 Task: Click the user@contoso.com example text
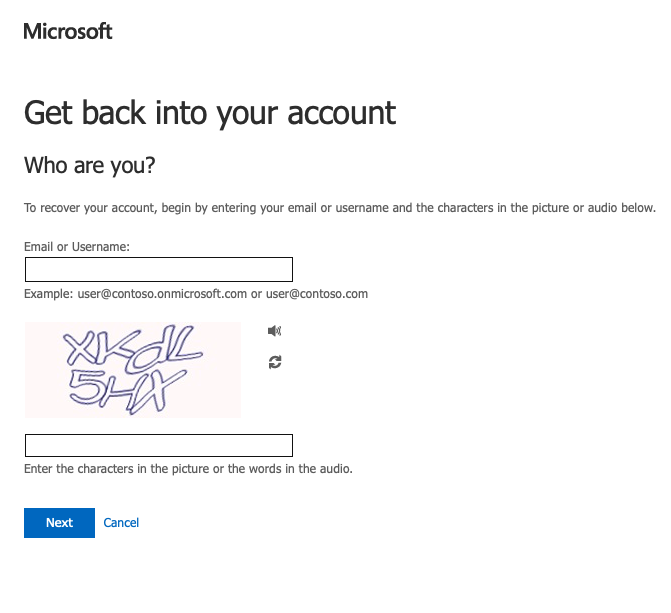pos(316,294)
